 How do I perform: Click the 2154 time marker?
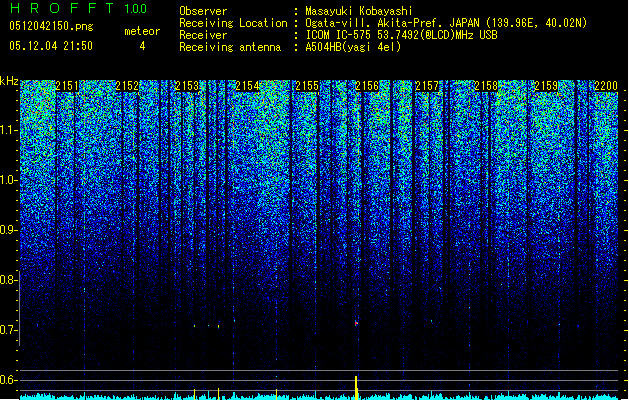pyautogui.click(x=247, y=86)
